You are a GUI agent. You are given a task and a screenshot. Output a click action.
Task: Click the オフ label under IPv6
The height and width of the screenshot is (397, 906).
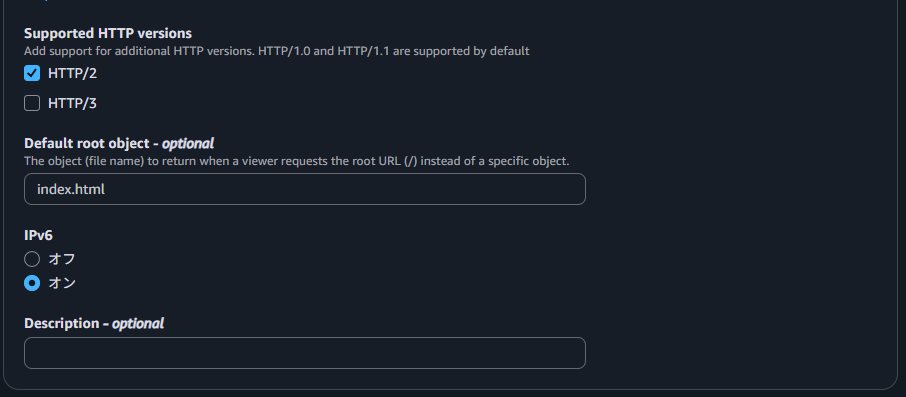62,259
